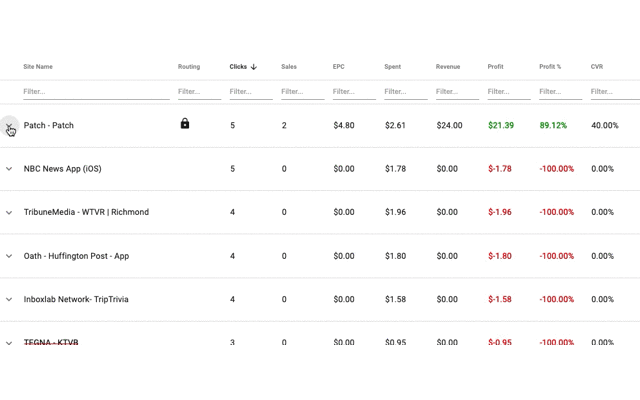Screen dimensions: 640x400
Task: Click the lock icon in Patch row
Action: pyautogui.click(x=185, y=123)
